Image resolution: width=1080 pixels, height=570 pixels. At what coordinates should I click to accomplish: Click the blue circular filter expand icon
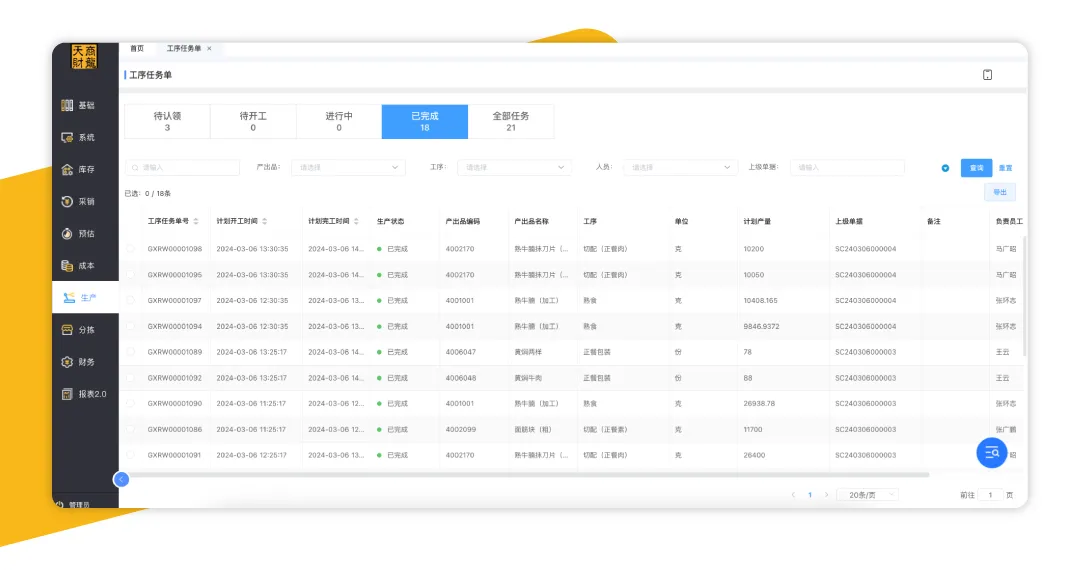[945, 168]
